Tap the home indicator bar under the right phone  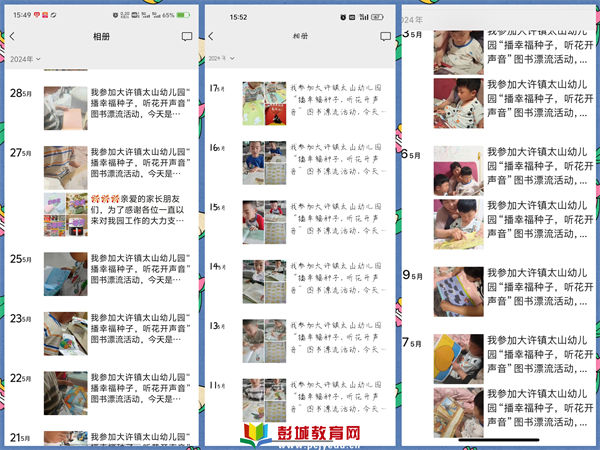click(x=499, y=440)
